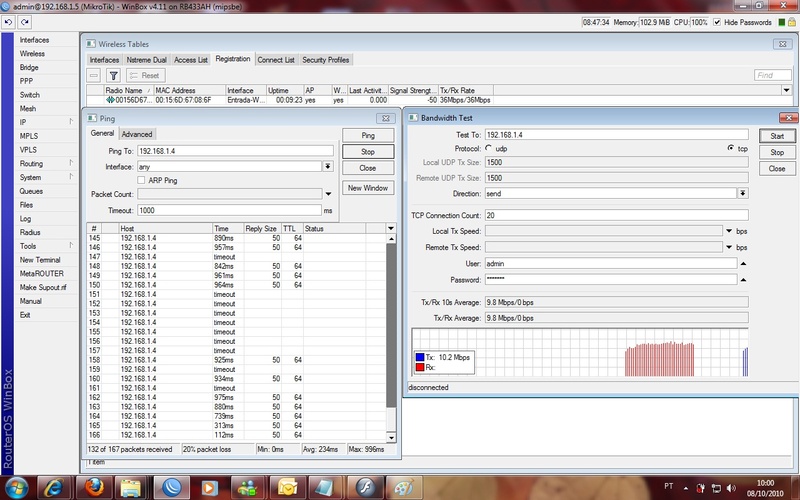Click the undo arrow in WinBox toolbar
The image size is (800, 500).
click(x=10, y=22)
